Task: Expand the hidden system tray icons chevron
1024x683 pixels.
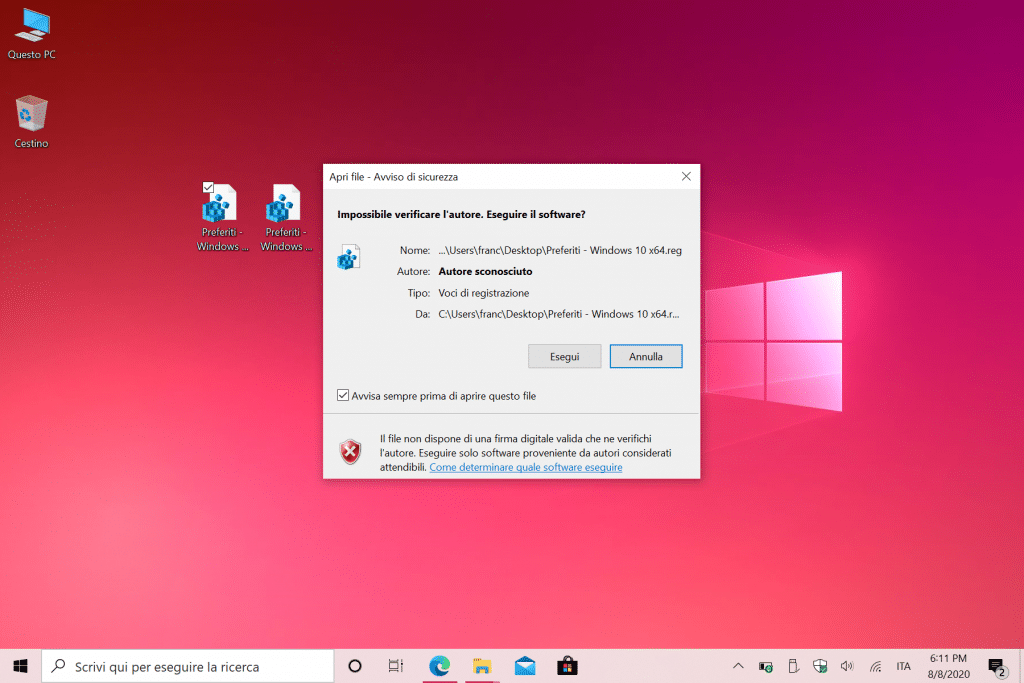Action: (738, 666)
